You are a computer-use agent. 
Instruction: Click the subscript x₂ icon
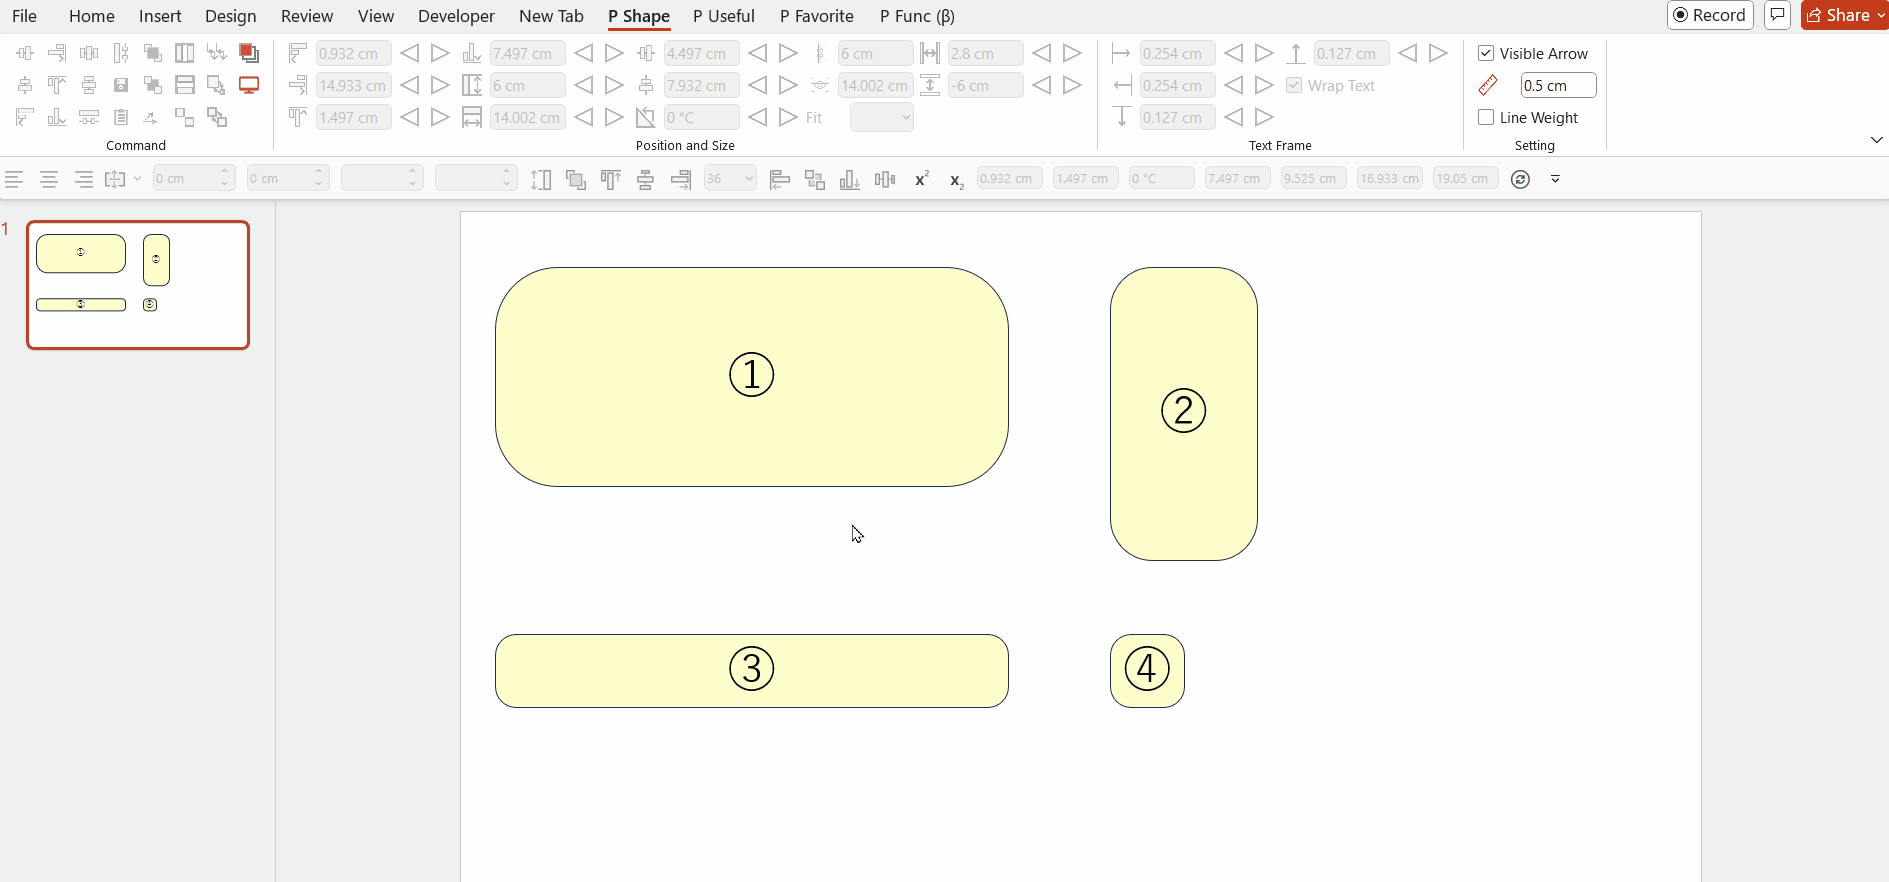click(x=956, y=180)
